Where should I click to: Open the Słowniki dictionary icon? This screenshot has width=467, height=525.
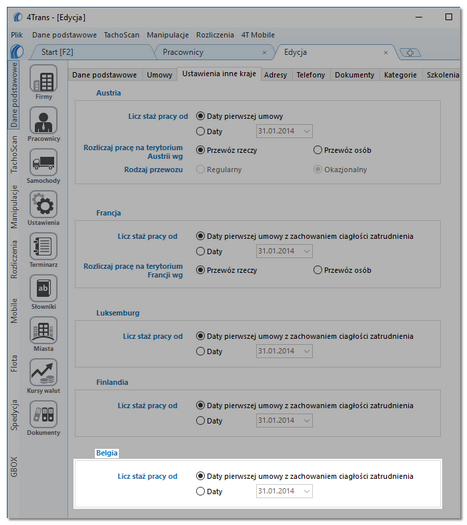(44, 289)
